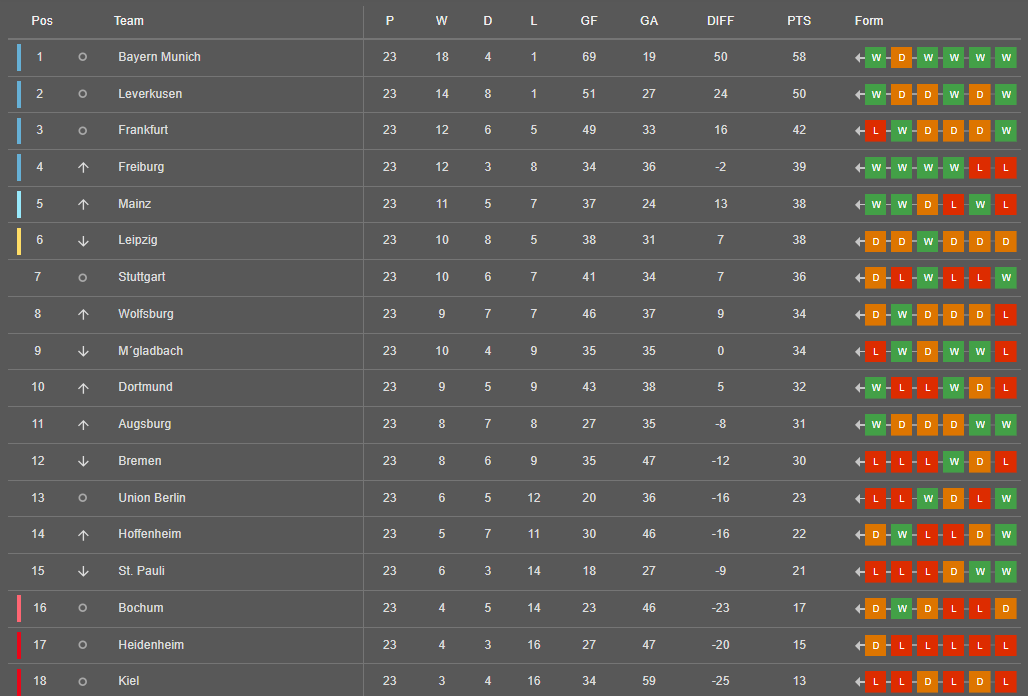The image size is (1028, 696).
Task: Select the green W badge in Bochum's form
Action: [x=901, y=608]
